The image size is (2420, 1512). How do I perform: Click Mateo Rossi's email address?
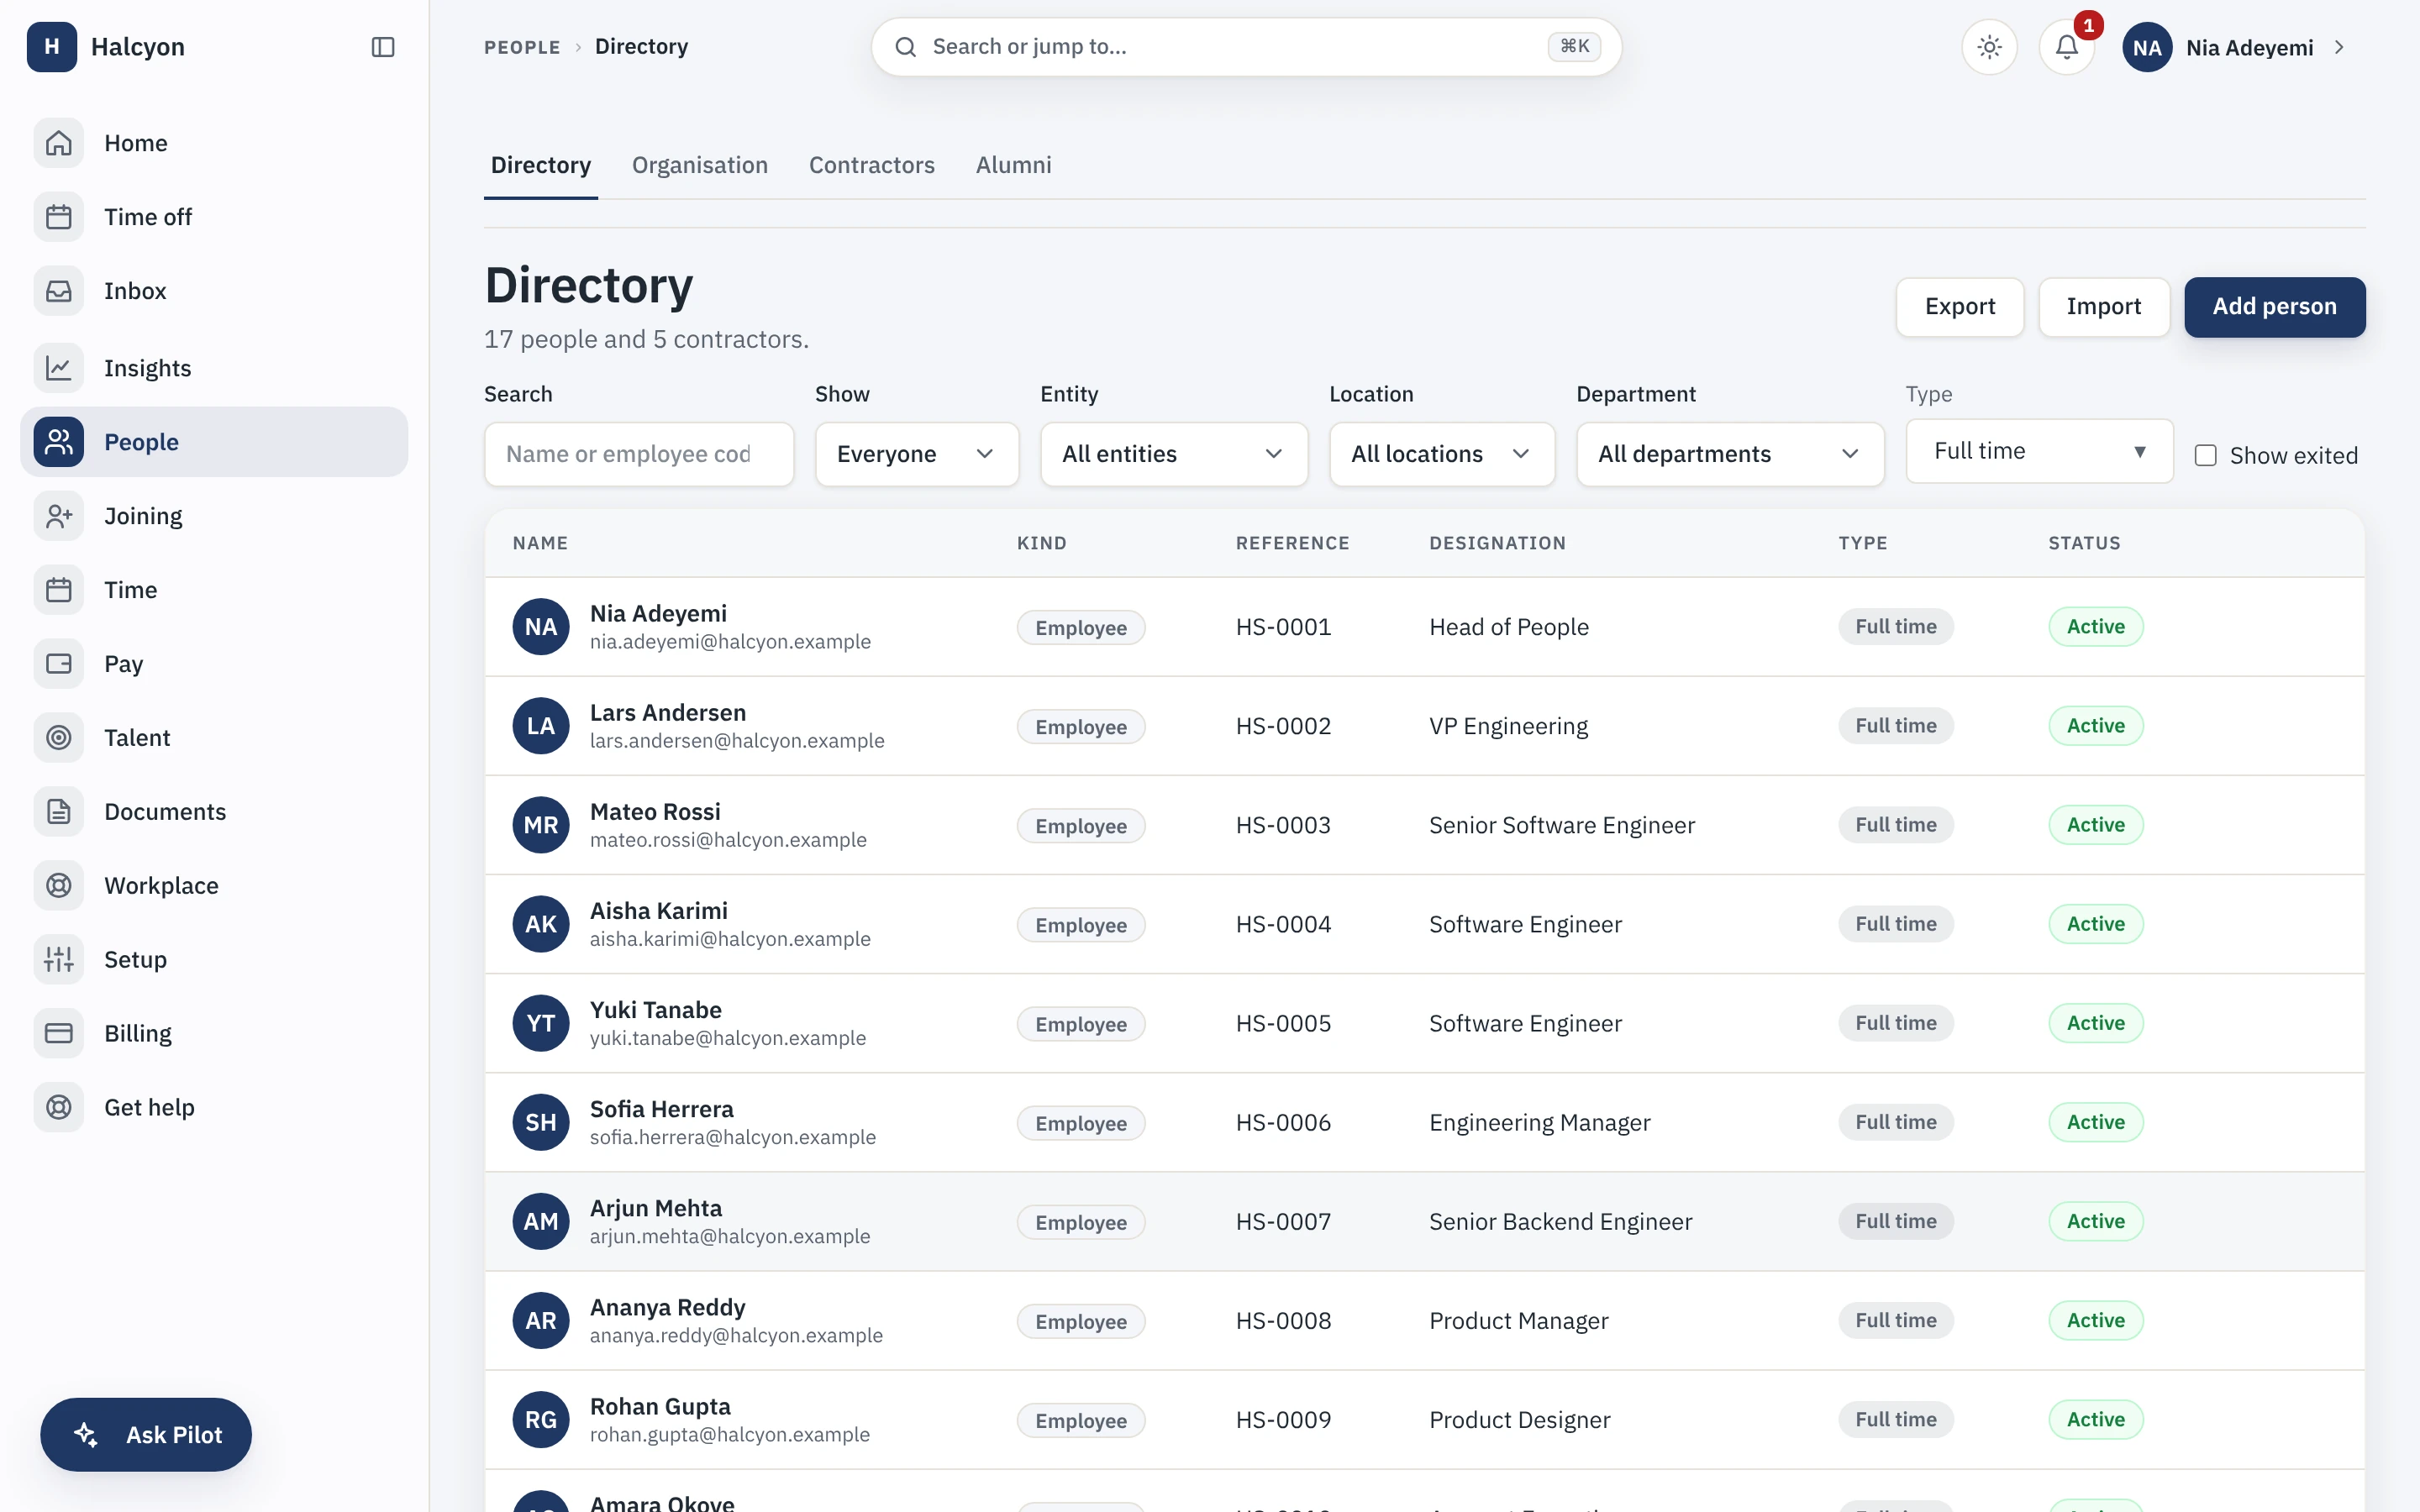click(728, 840)
